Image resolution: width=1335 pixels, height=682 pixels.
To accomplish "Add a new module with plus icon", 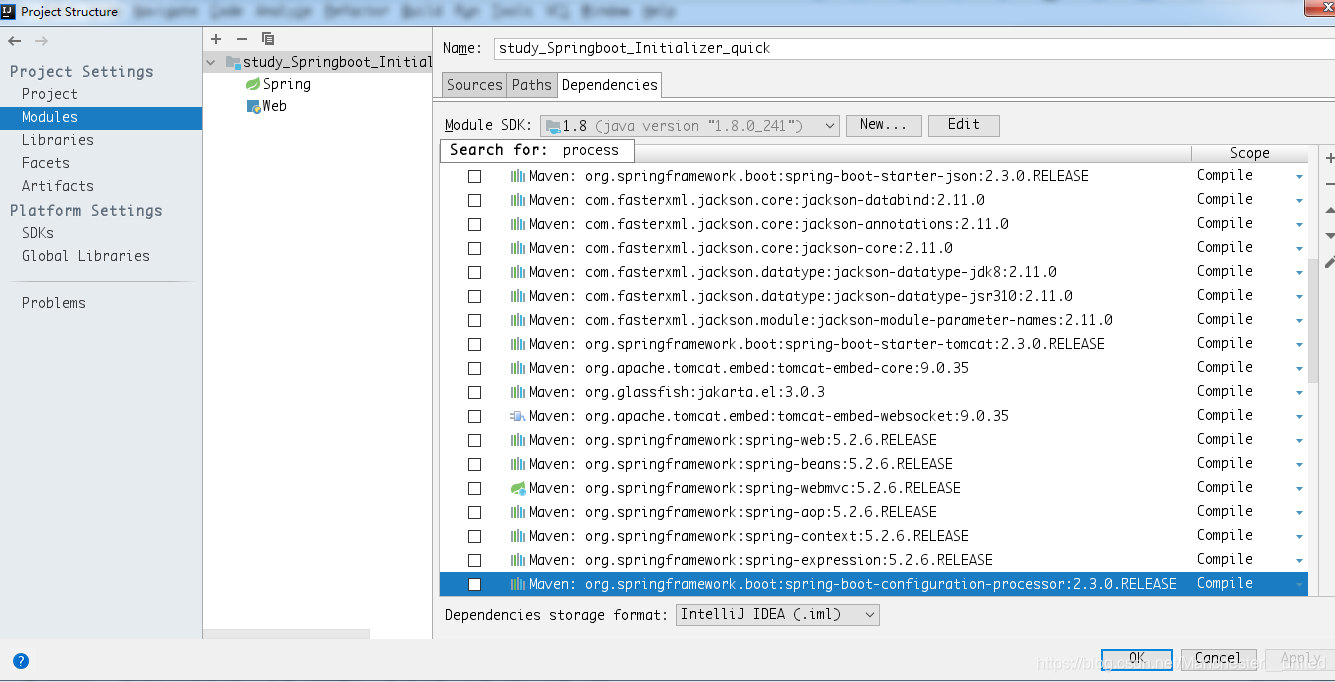I will (216, 38).
